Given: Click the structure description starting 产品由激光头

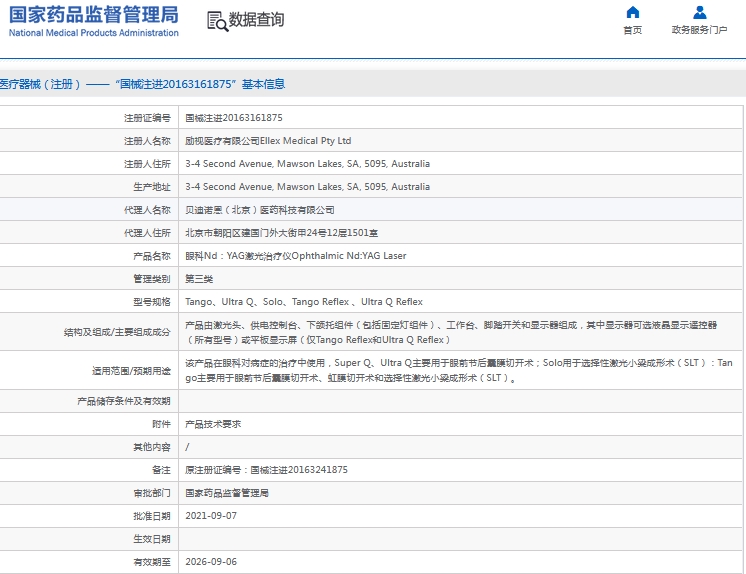Looking at the screenshot, I should point(451,332).
